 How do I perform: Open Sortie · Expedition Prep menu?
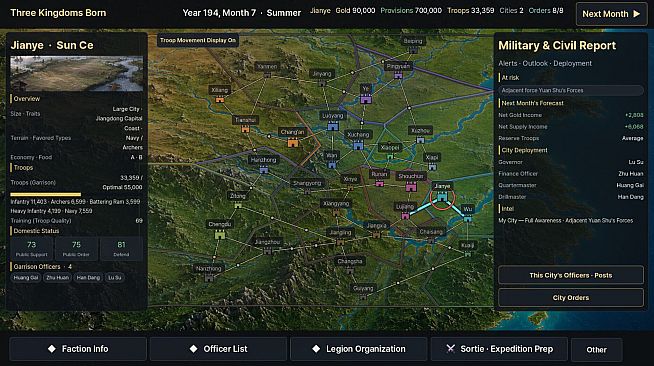click(x=499, y=349)
